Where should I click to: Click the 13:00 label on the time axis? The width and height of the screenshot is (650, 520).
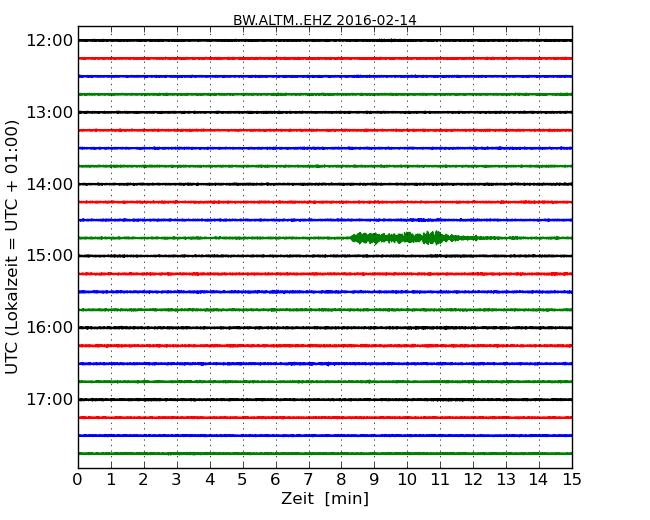[49, 112]
